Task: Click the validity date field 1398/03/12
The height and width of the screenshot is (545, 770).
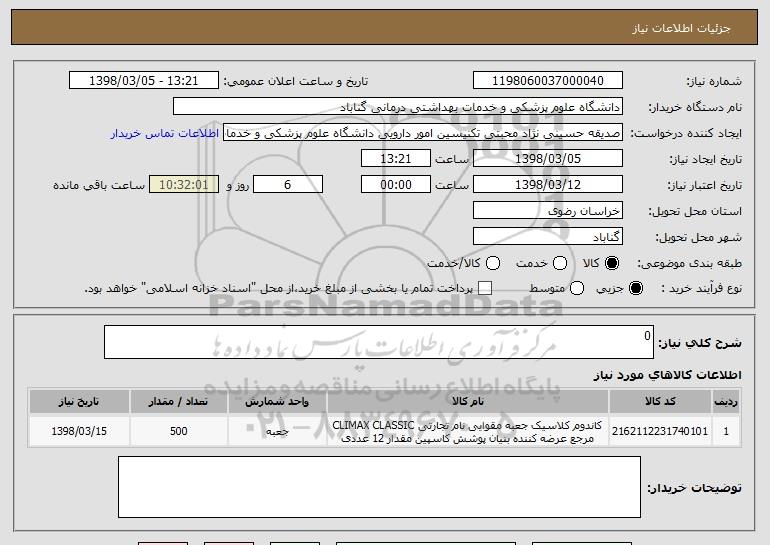Action: [x=548, y=185]
